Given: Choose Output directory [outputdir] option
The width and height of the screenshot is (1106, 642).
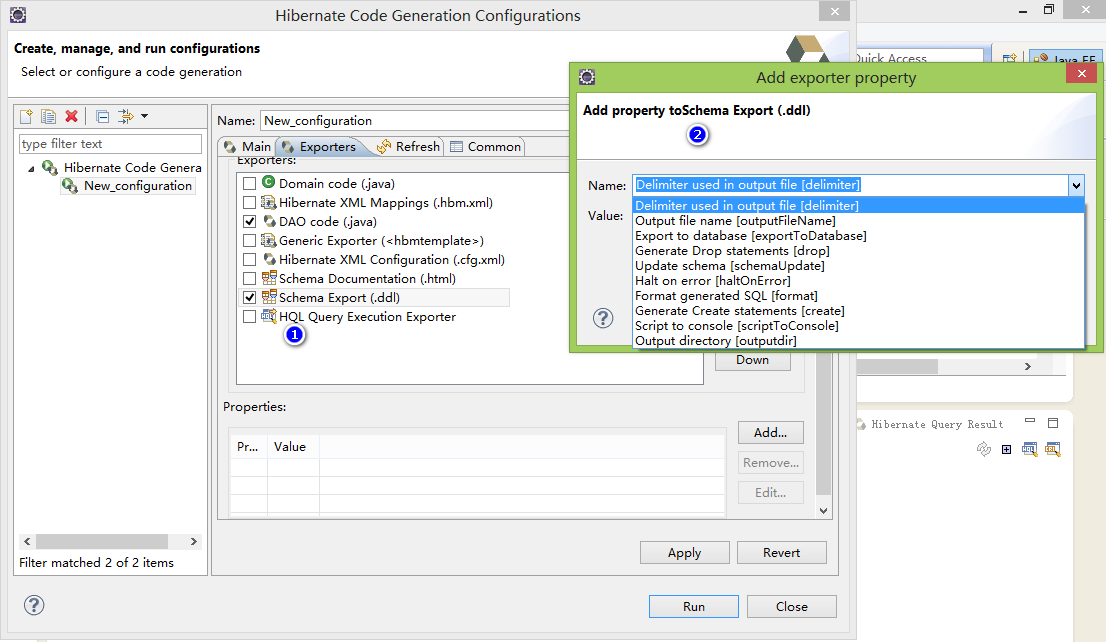Looking at the screenshot, I should (858, 340).
